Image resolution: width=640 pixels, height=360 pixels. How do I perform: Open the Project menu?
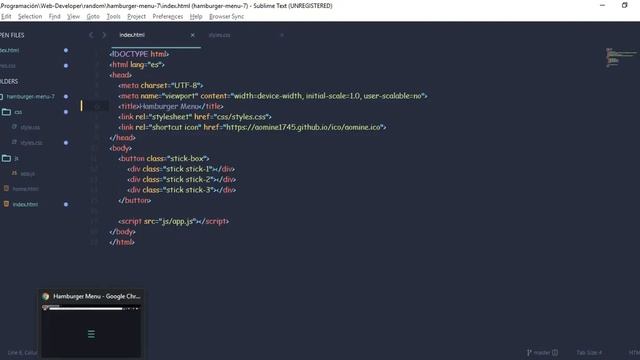tap(136, 16)
